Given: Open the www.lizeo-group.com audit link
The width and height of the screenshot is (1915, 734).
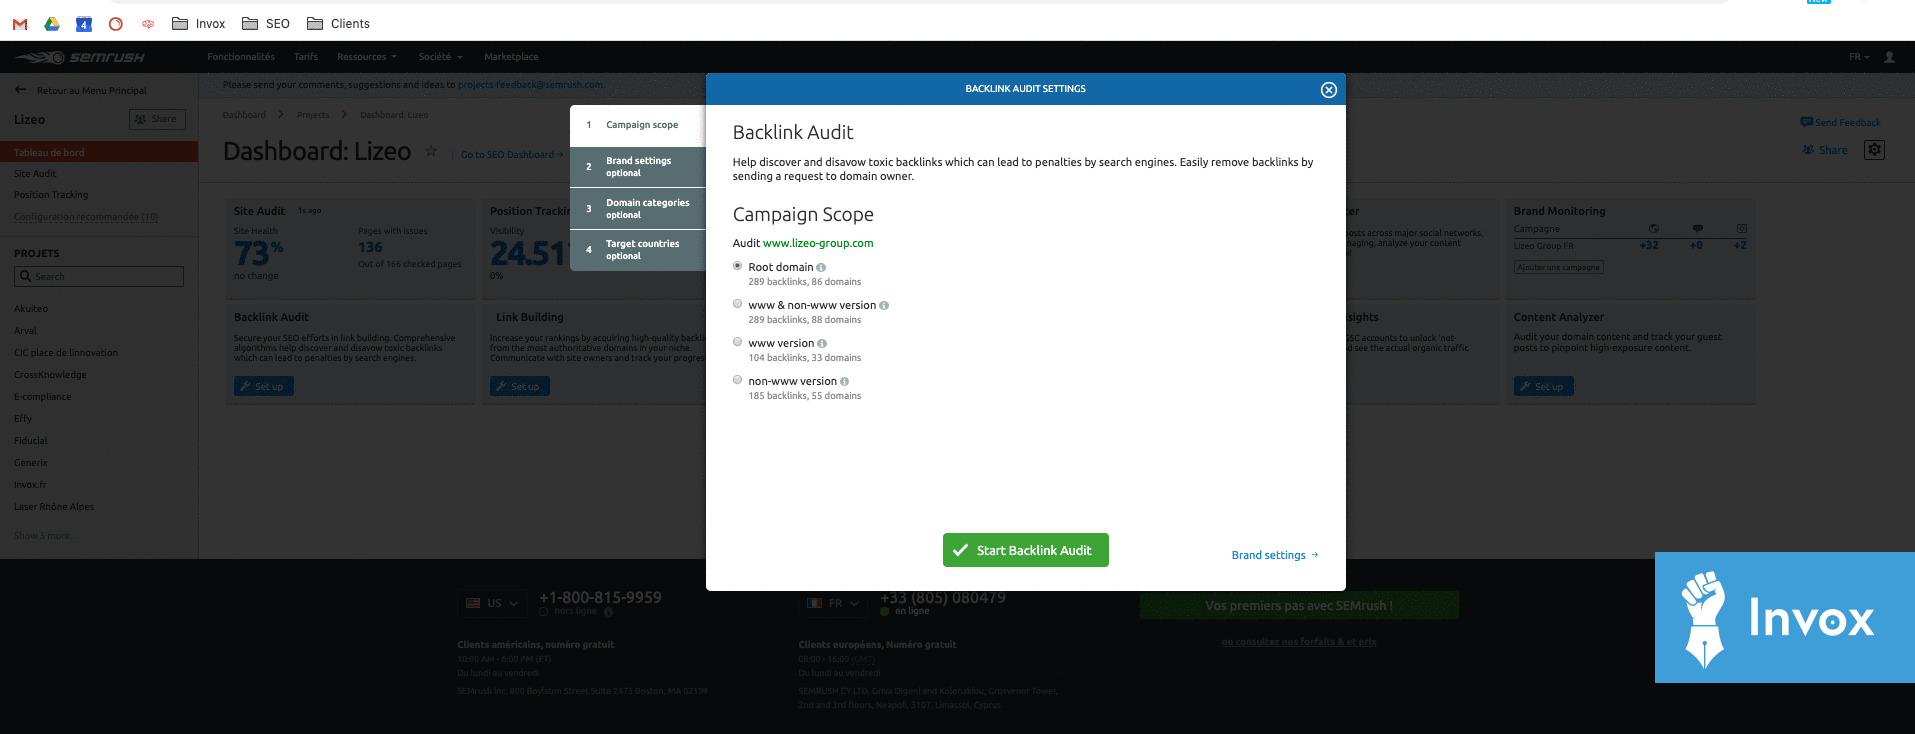Looking at the screenshot, I should tap(818, 243).
